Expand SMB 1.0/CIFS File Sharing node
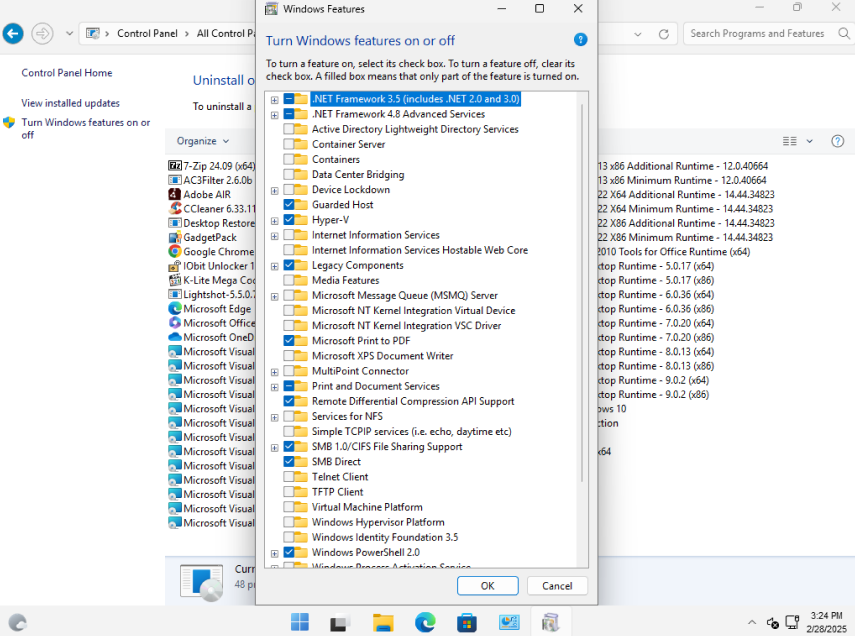 click(x=274, y=448)
